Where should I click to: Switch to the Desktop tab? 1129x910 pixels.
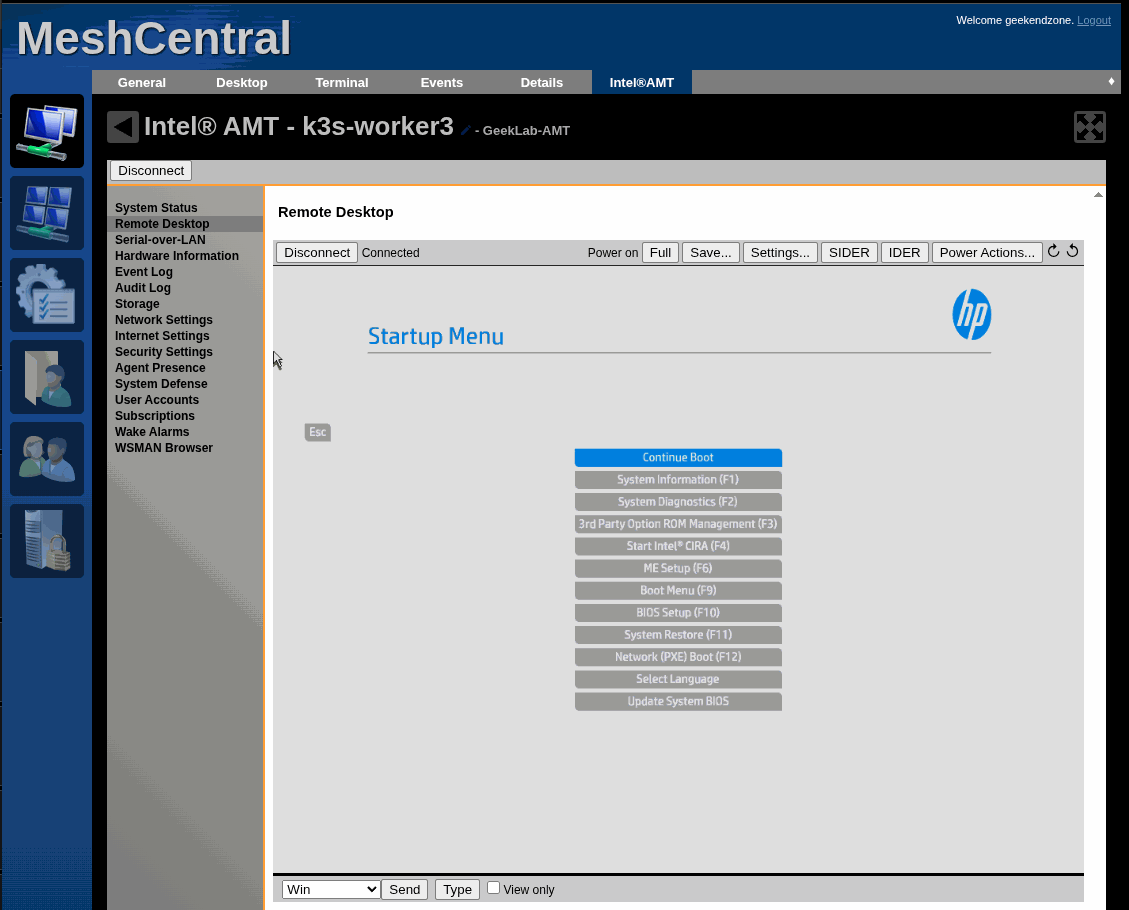point(242,83)
